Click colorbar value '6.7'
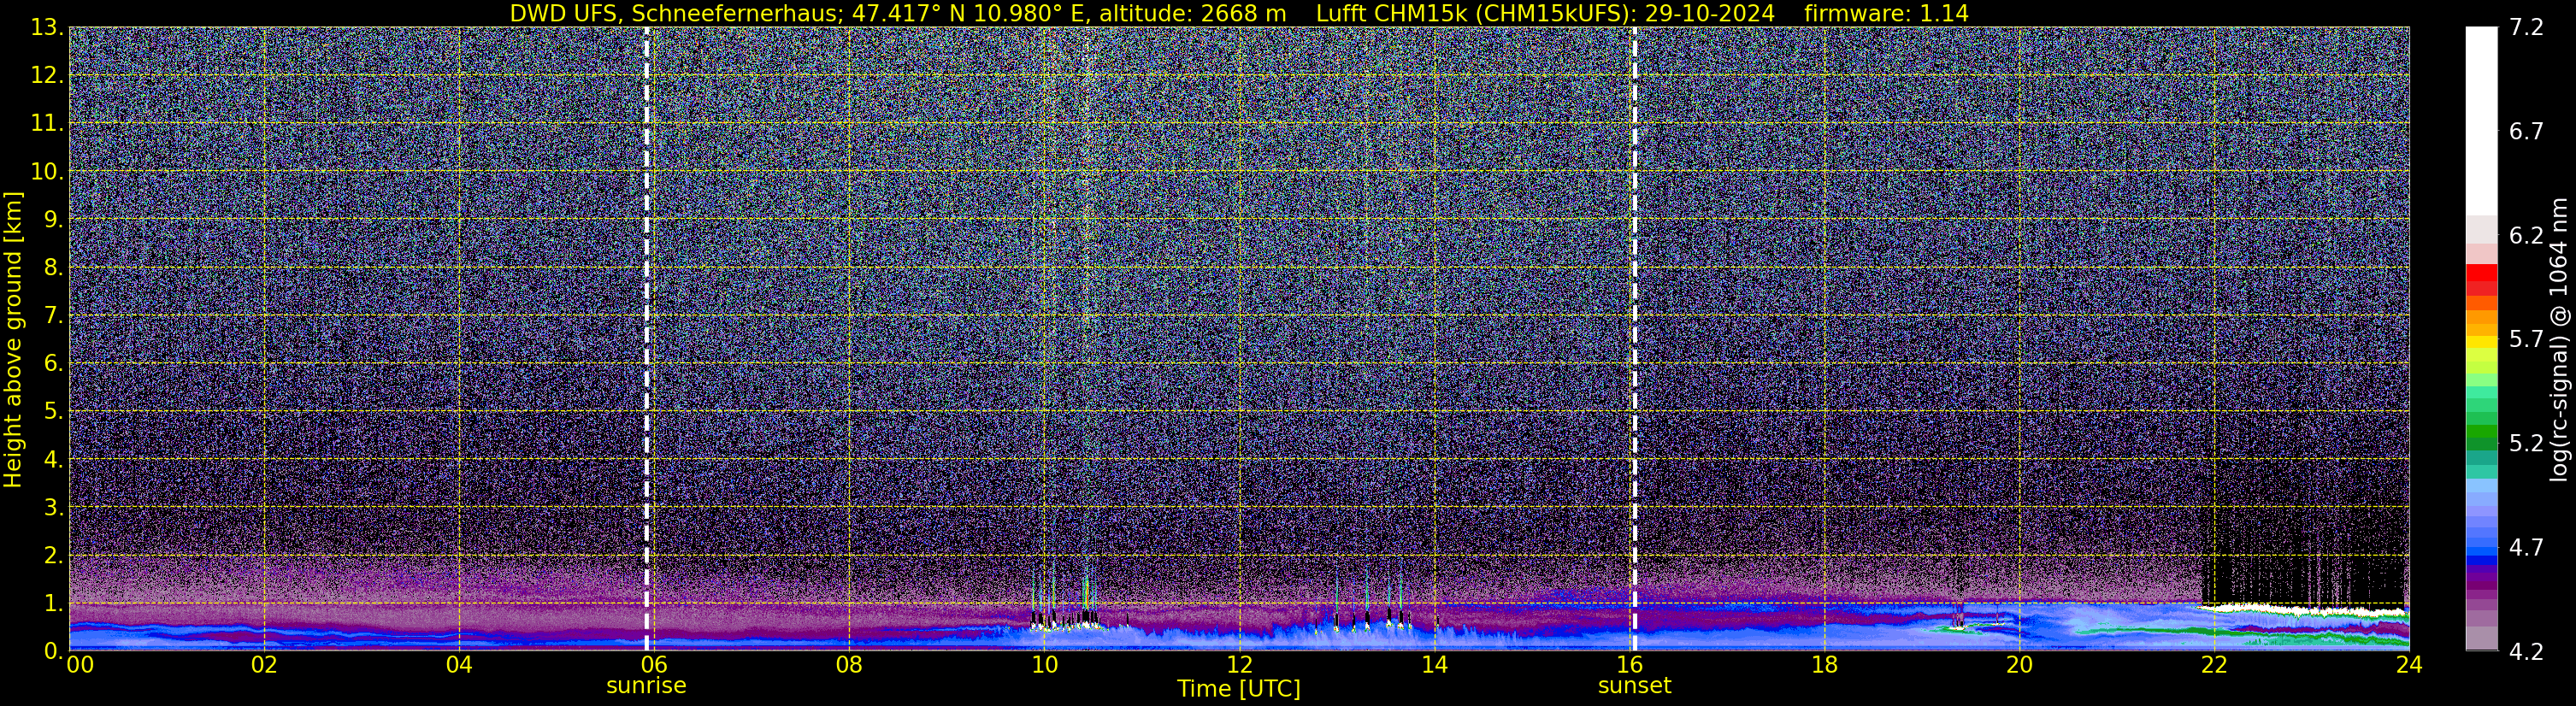2576x706 pixels. [2526, 132]
